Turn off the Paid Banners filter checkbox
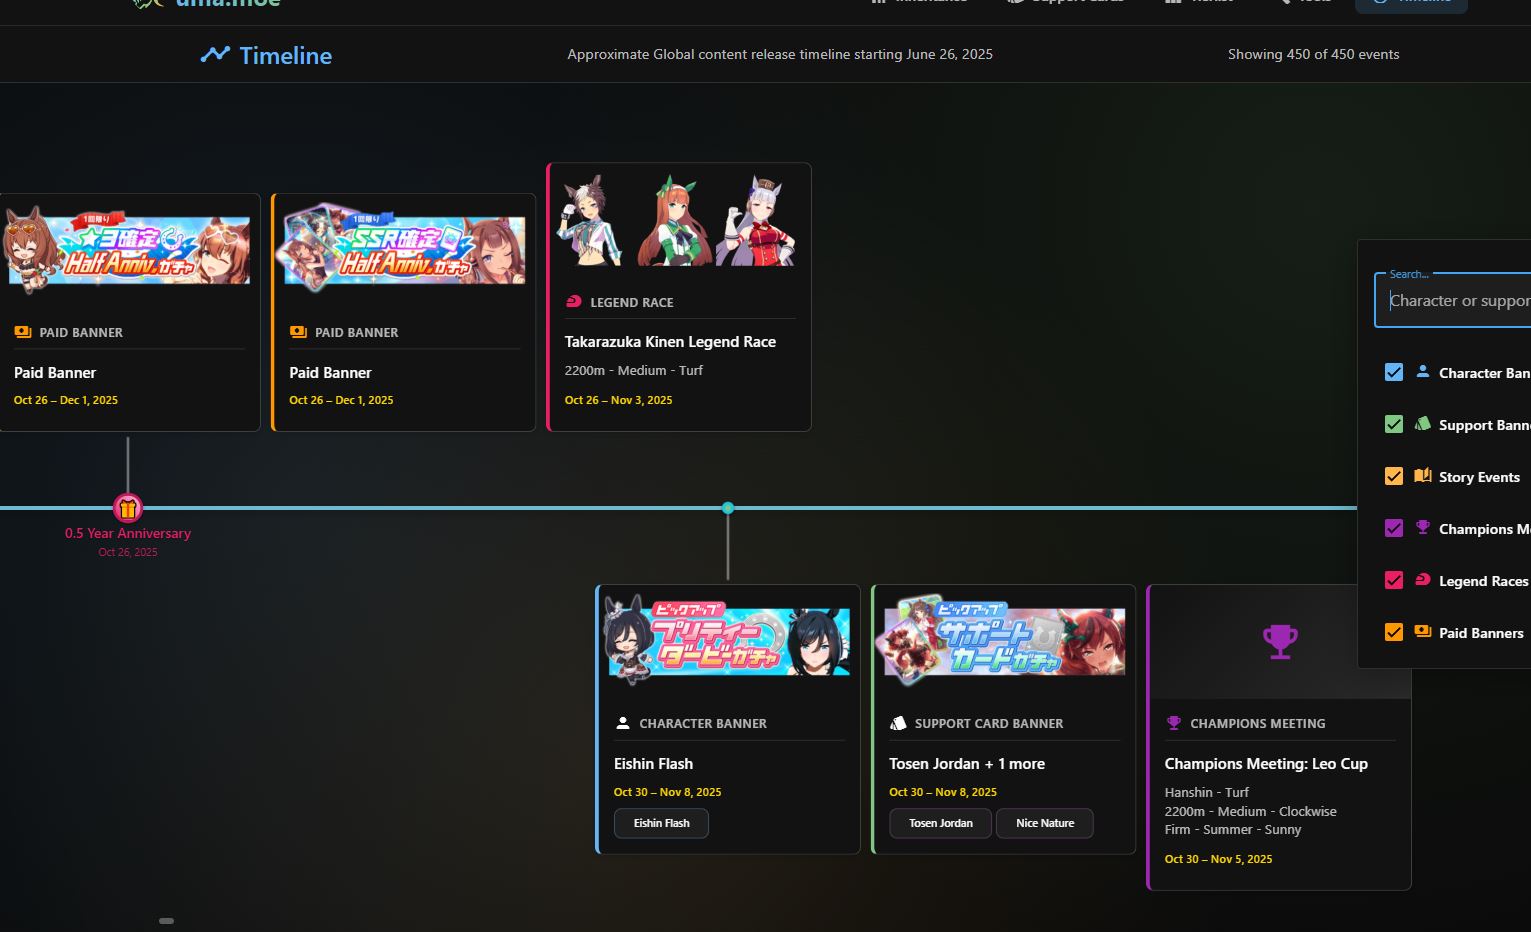Viewport: 1531px width, 932px height. (x=1394, y=632)
